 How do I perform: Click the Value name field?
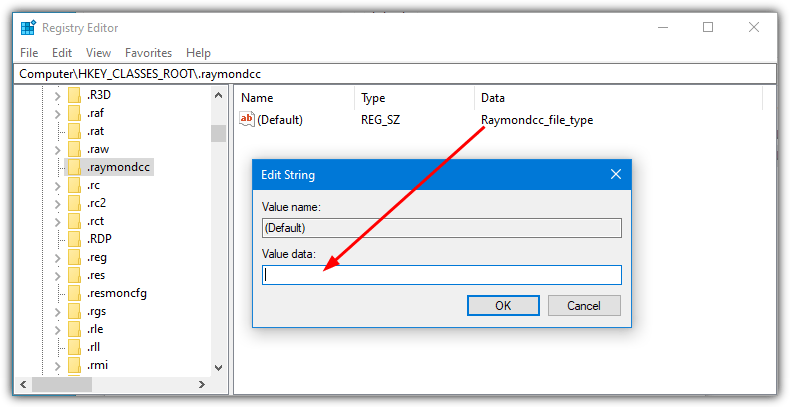point(442,228)
